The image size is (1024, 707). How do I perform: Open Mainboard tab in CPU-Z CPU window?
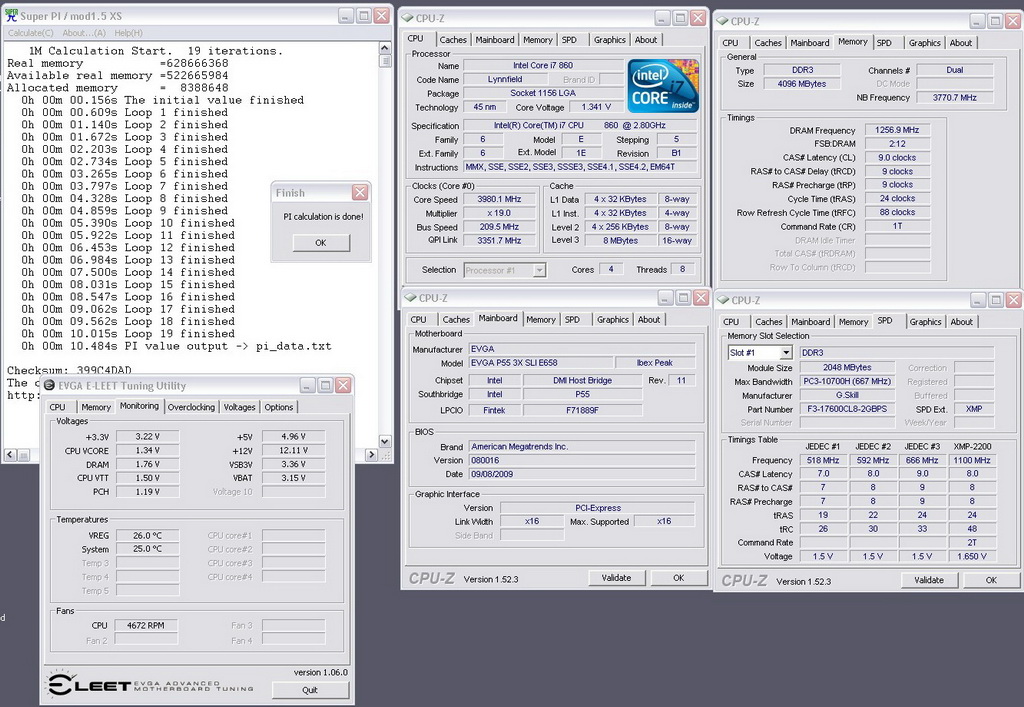tap(494, 40)
